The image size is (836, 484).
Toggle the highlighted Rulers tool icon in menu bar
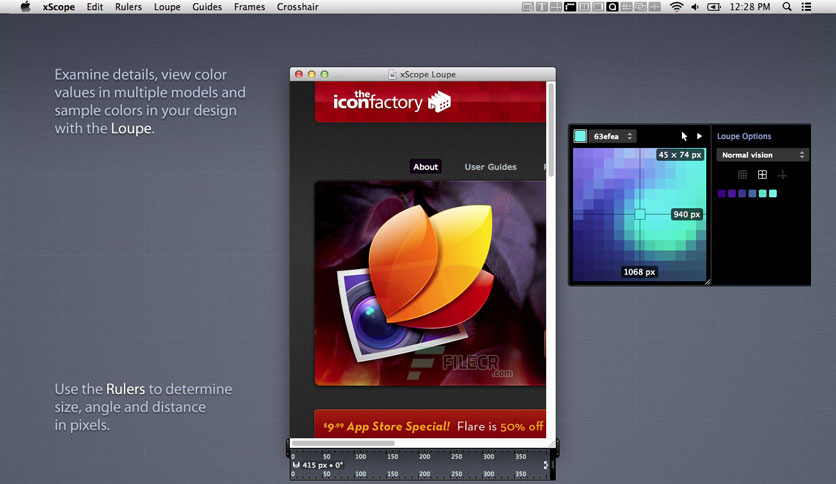click(x=570, y=7)
